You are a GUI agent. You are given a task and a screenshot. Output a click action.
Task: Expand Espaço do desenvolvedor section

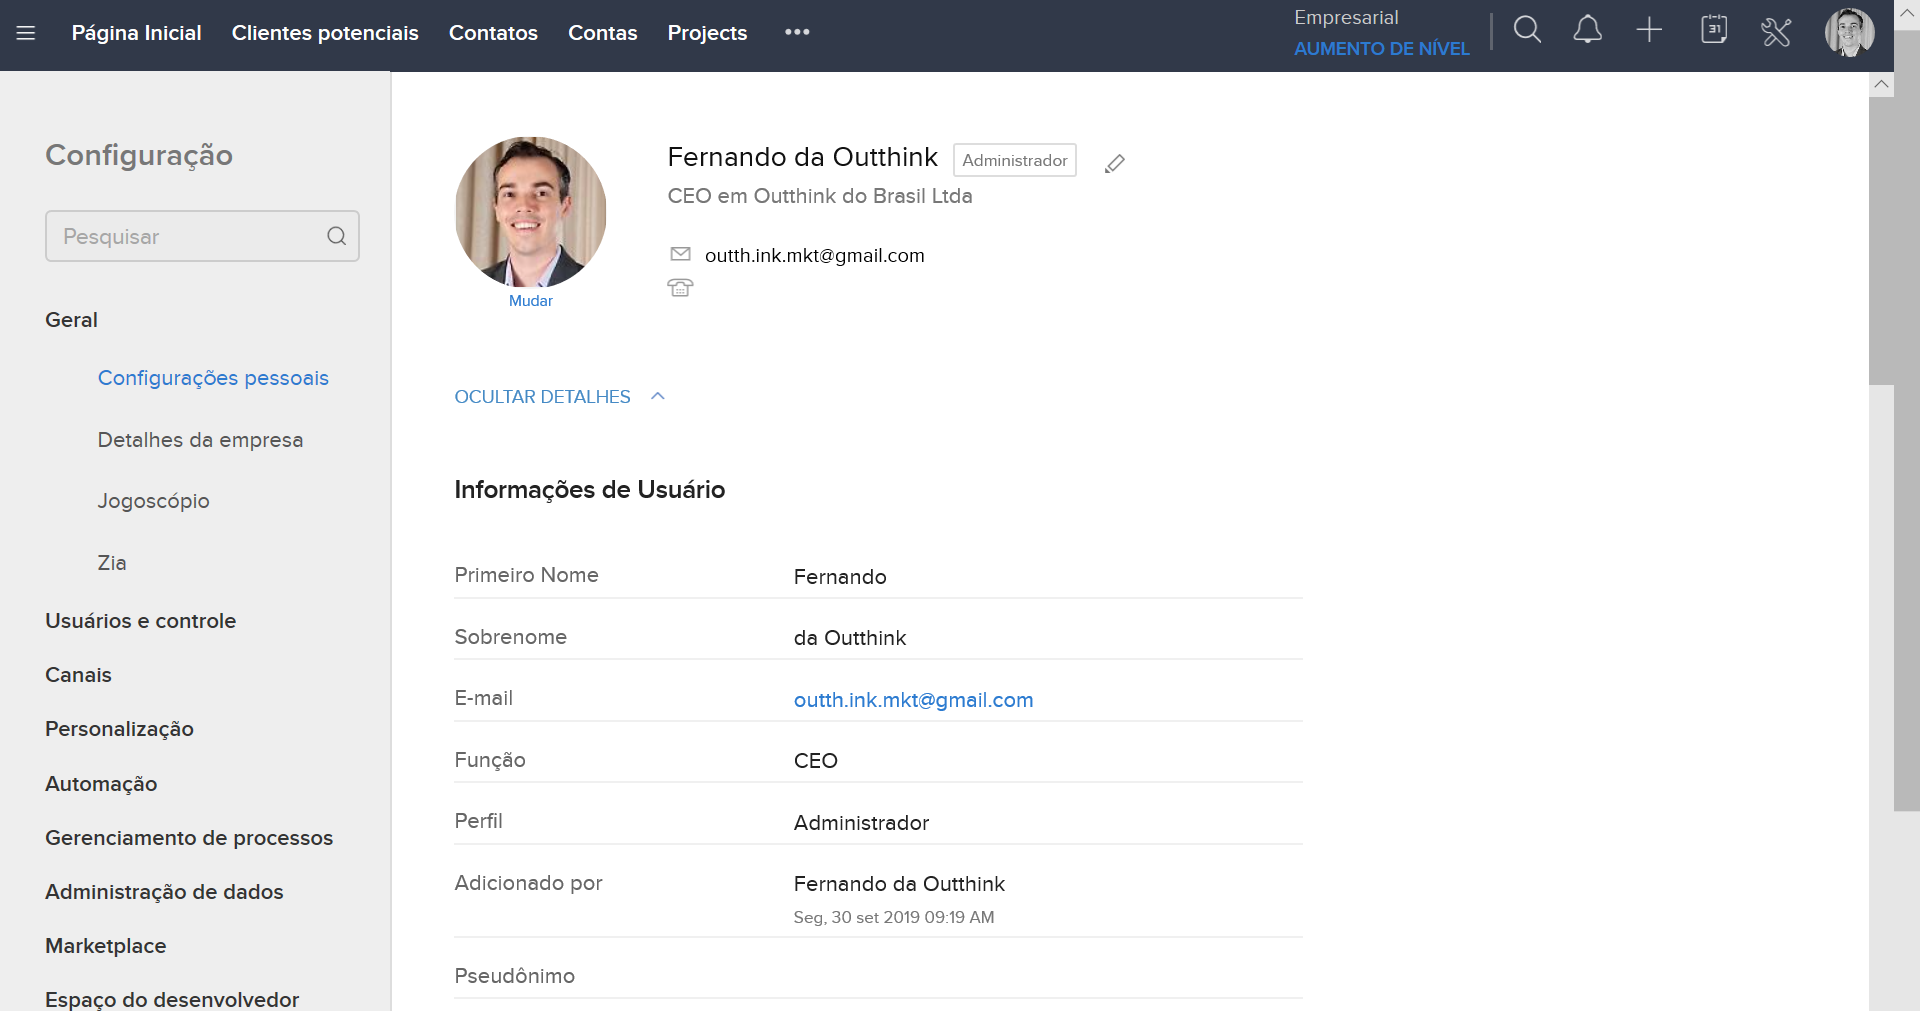(172, 1000)
